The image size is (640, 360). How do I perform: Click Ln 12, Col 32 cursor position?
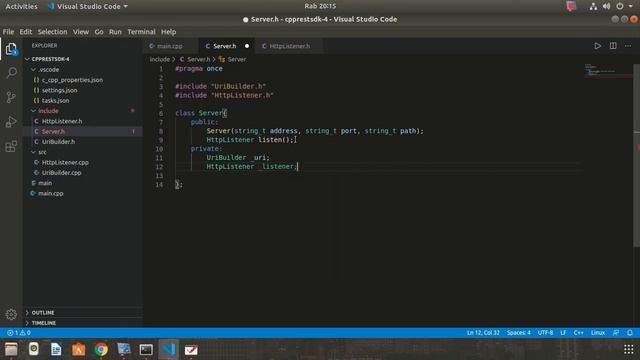tap(483, 333)
